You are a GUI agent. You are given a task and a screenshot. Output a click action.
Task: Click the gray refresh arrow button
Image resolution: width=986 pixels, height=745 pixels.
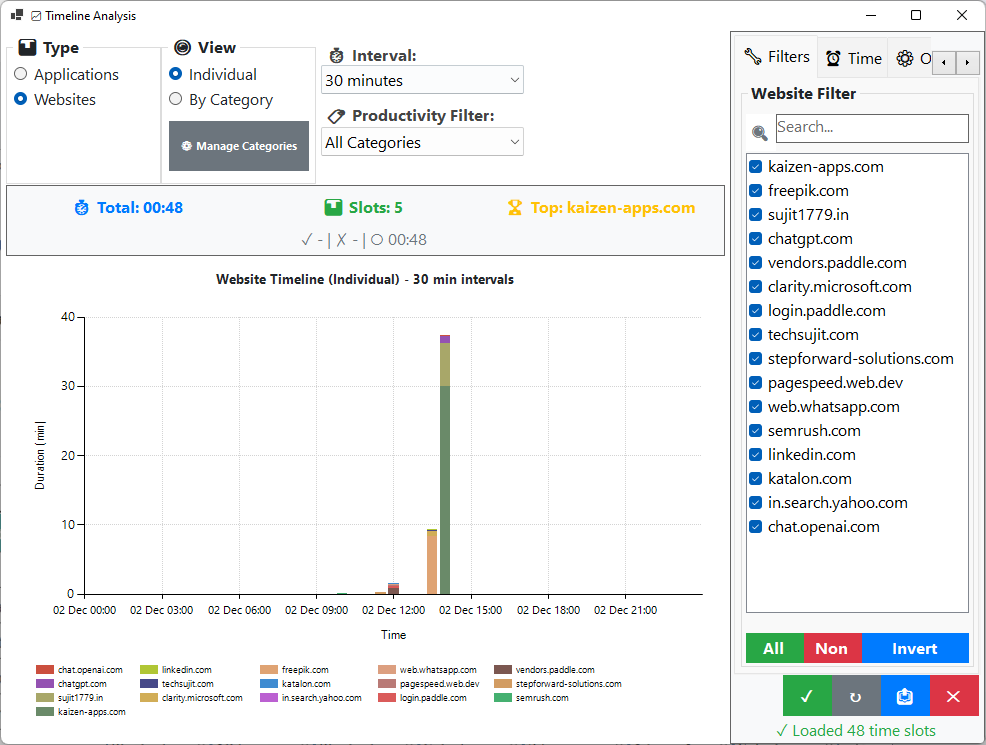pos(856,696)
